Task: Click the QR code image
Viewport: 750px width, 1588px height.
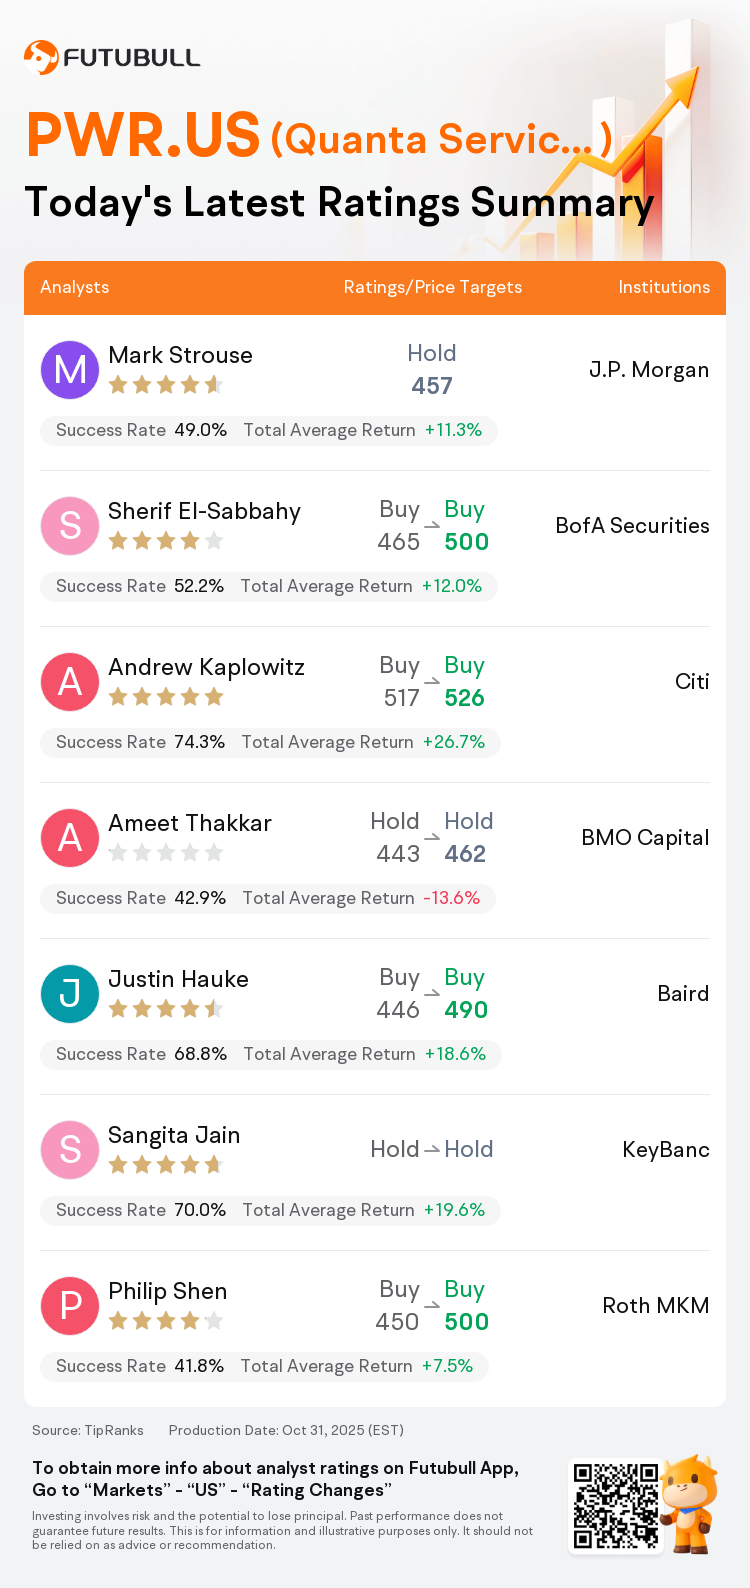Action: (x=615, y=1505)
